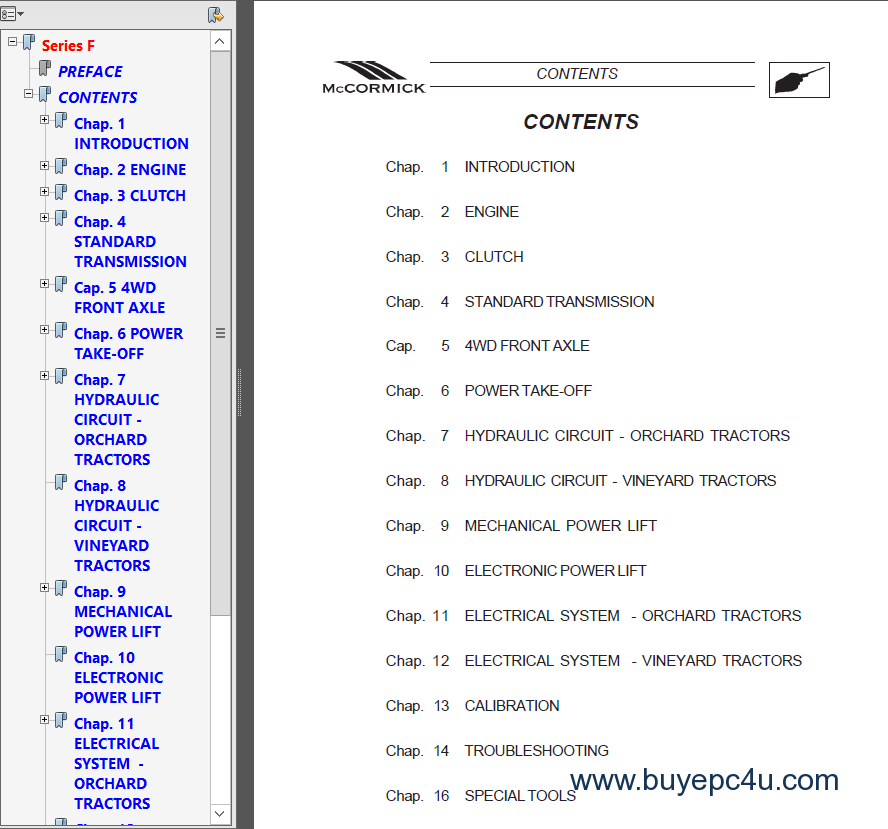Click bookmark icon beside Chap. 1

[61, 121]
